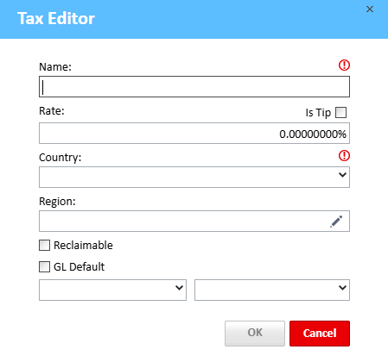
Task: Click the red Cancel button
Action: coord(320,333)
